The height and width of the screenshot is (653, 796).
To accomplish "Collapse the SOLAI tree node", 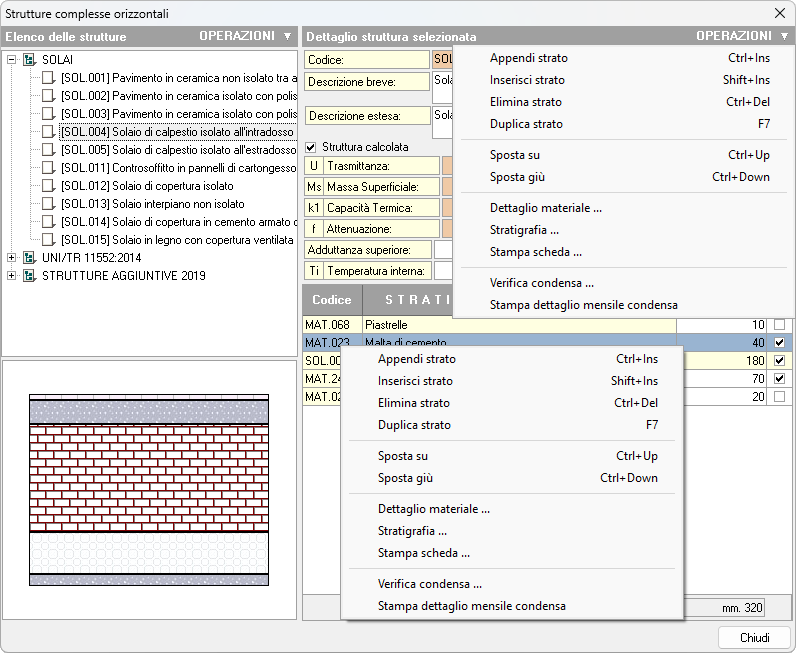I will pyautogui.click(x=12, y=60).
